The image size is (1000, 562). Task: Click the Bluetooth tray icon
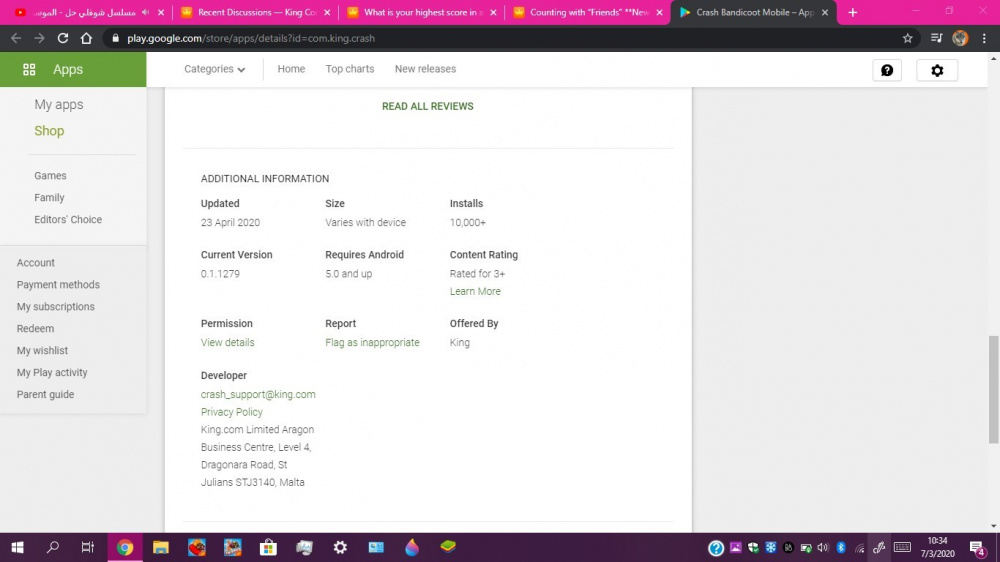pos(841,548)
